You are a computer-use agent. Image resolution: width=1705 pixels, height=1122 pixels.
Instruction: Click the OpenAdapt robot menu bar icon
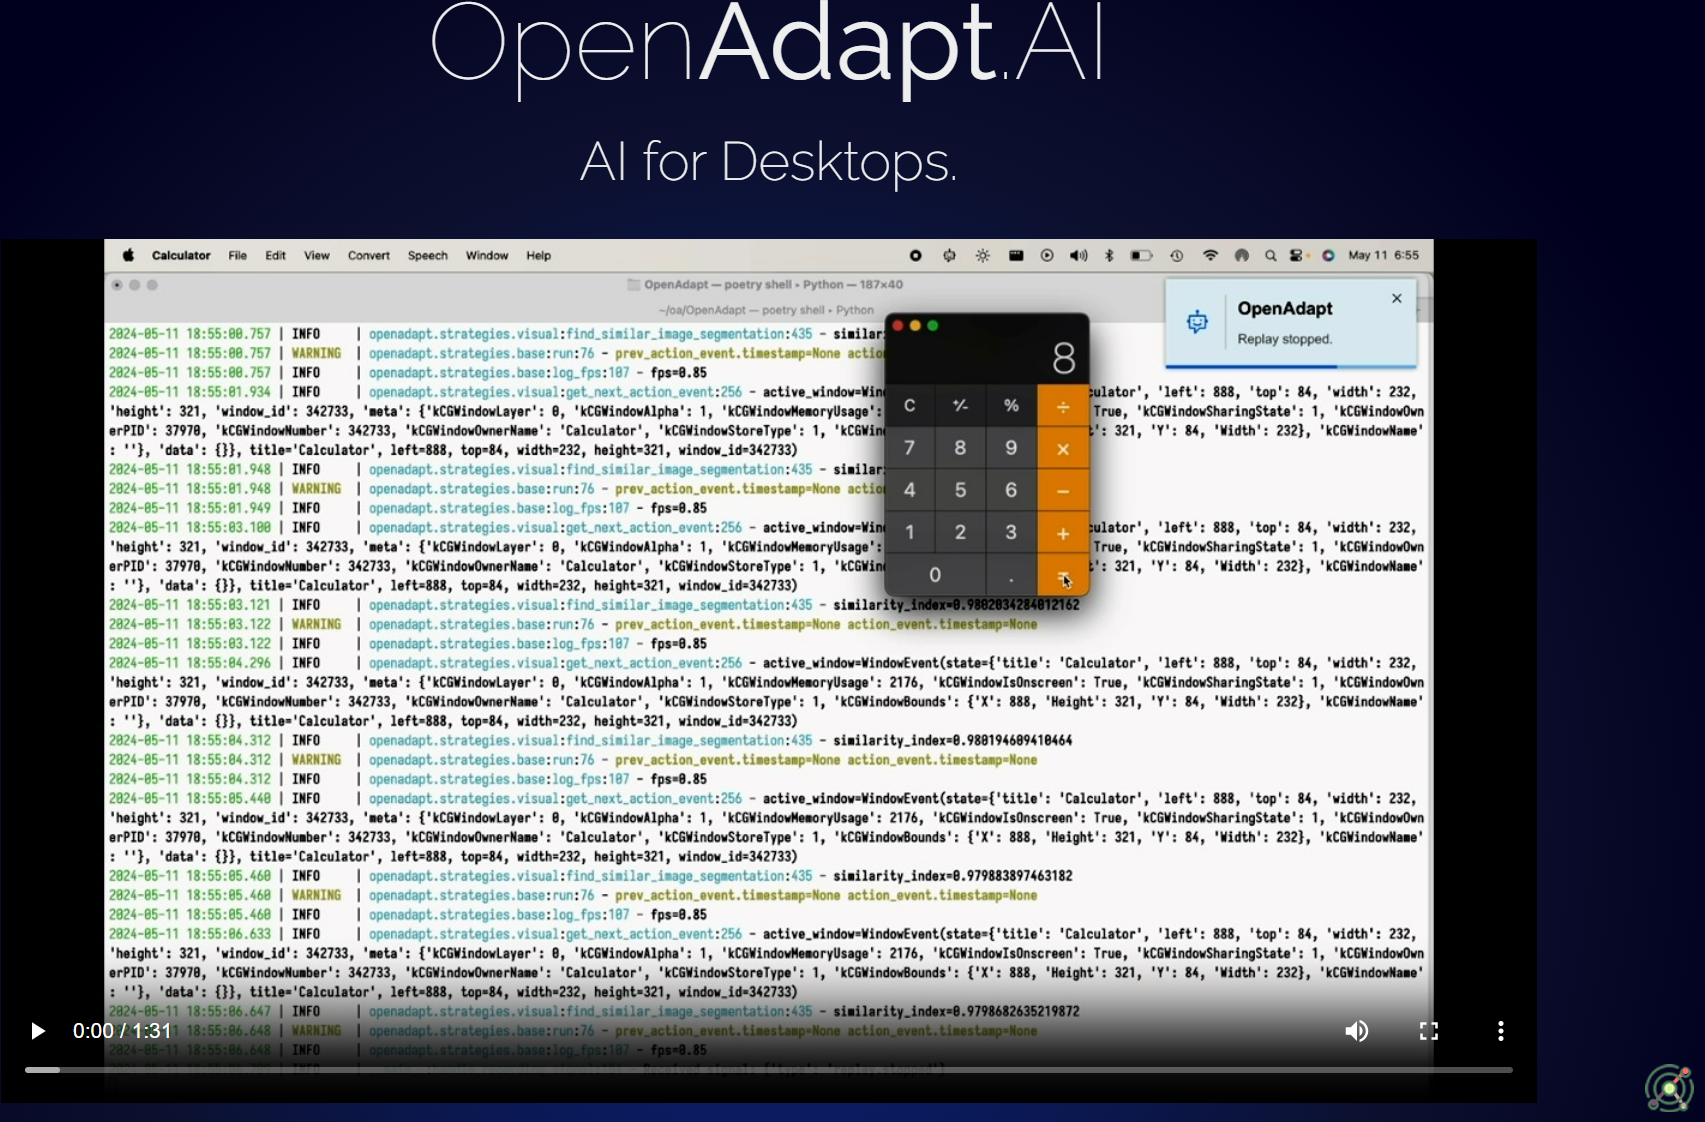pyautogui.click(x=949, y=256)
